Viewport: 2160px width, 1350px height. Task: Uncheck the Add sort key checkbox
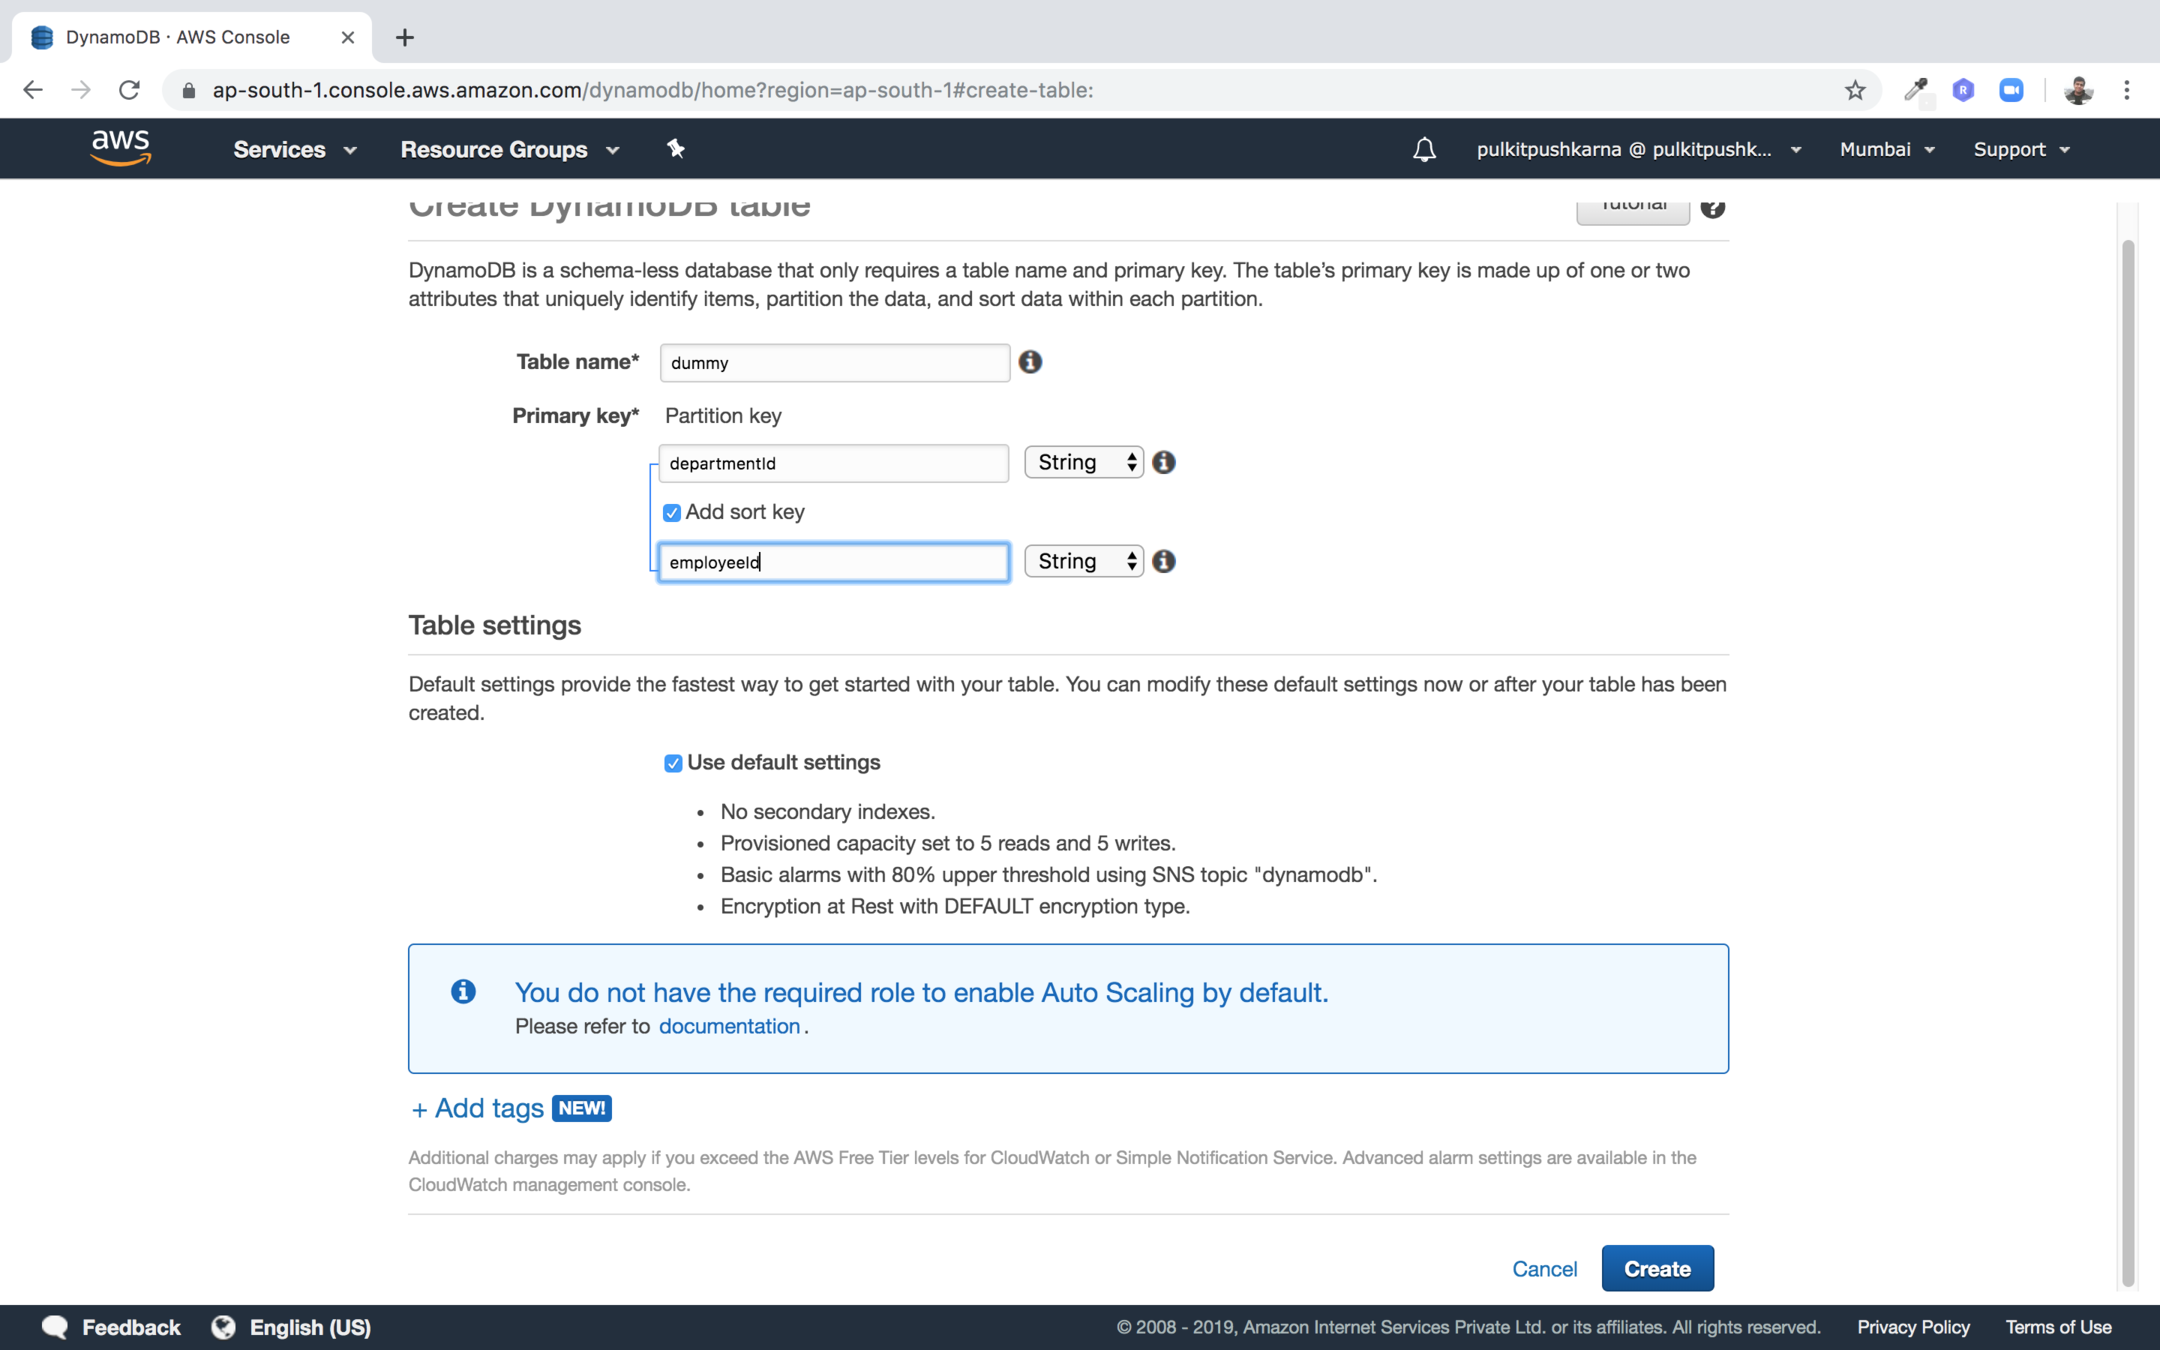pyautogui.click(x=672, y=513)
